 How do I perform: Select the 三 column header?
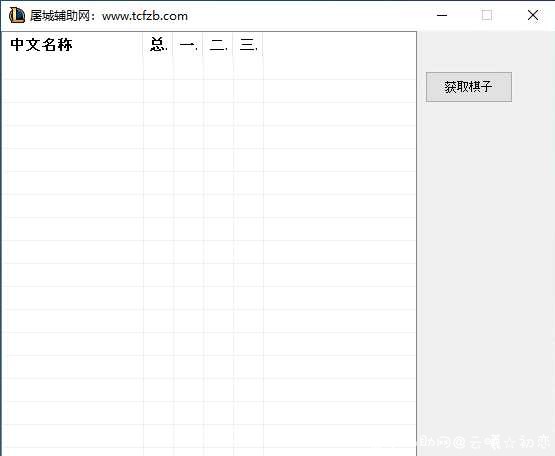(x=248, y=44)
